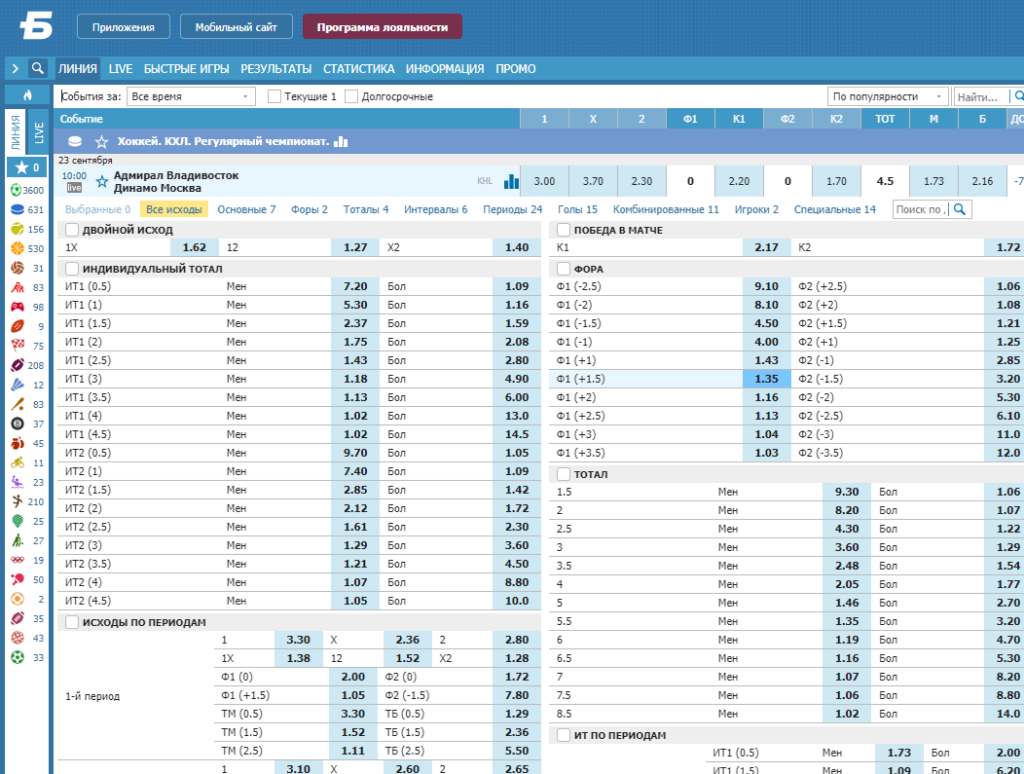Switch to the Комбинированные 11 tab
1024x774 pixels.
tap(665, 209)
